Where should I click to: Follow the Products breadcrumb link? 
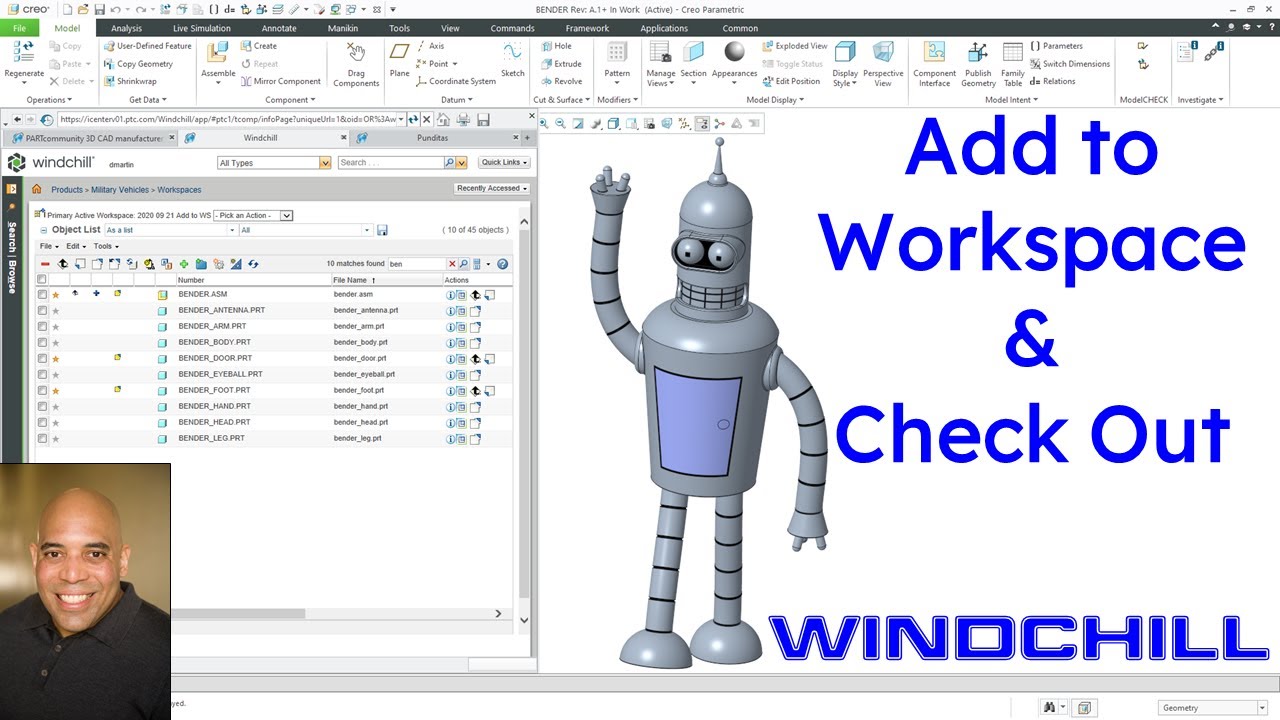(67, 190)
